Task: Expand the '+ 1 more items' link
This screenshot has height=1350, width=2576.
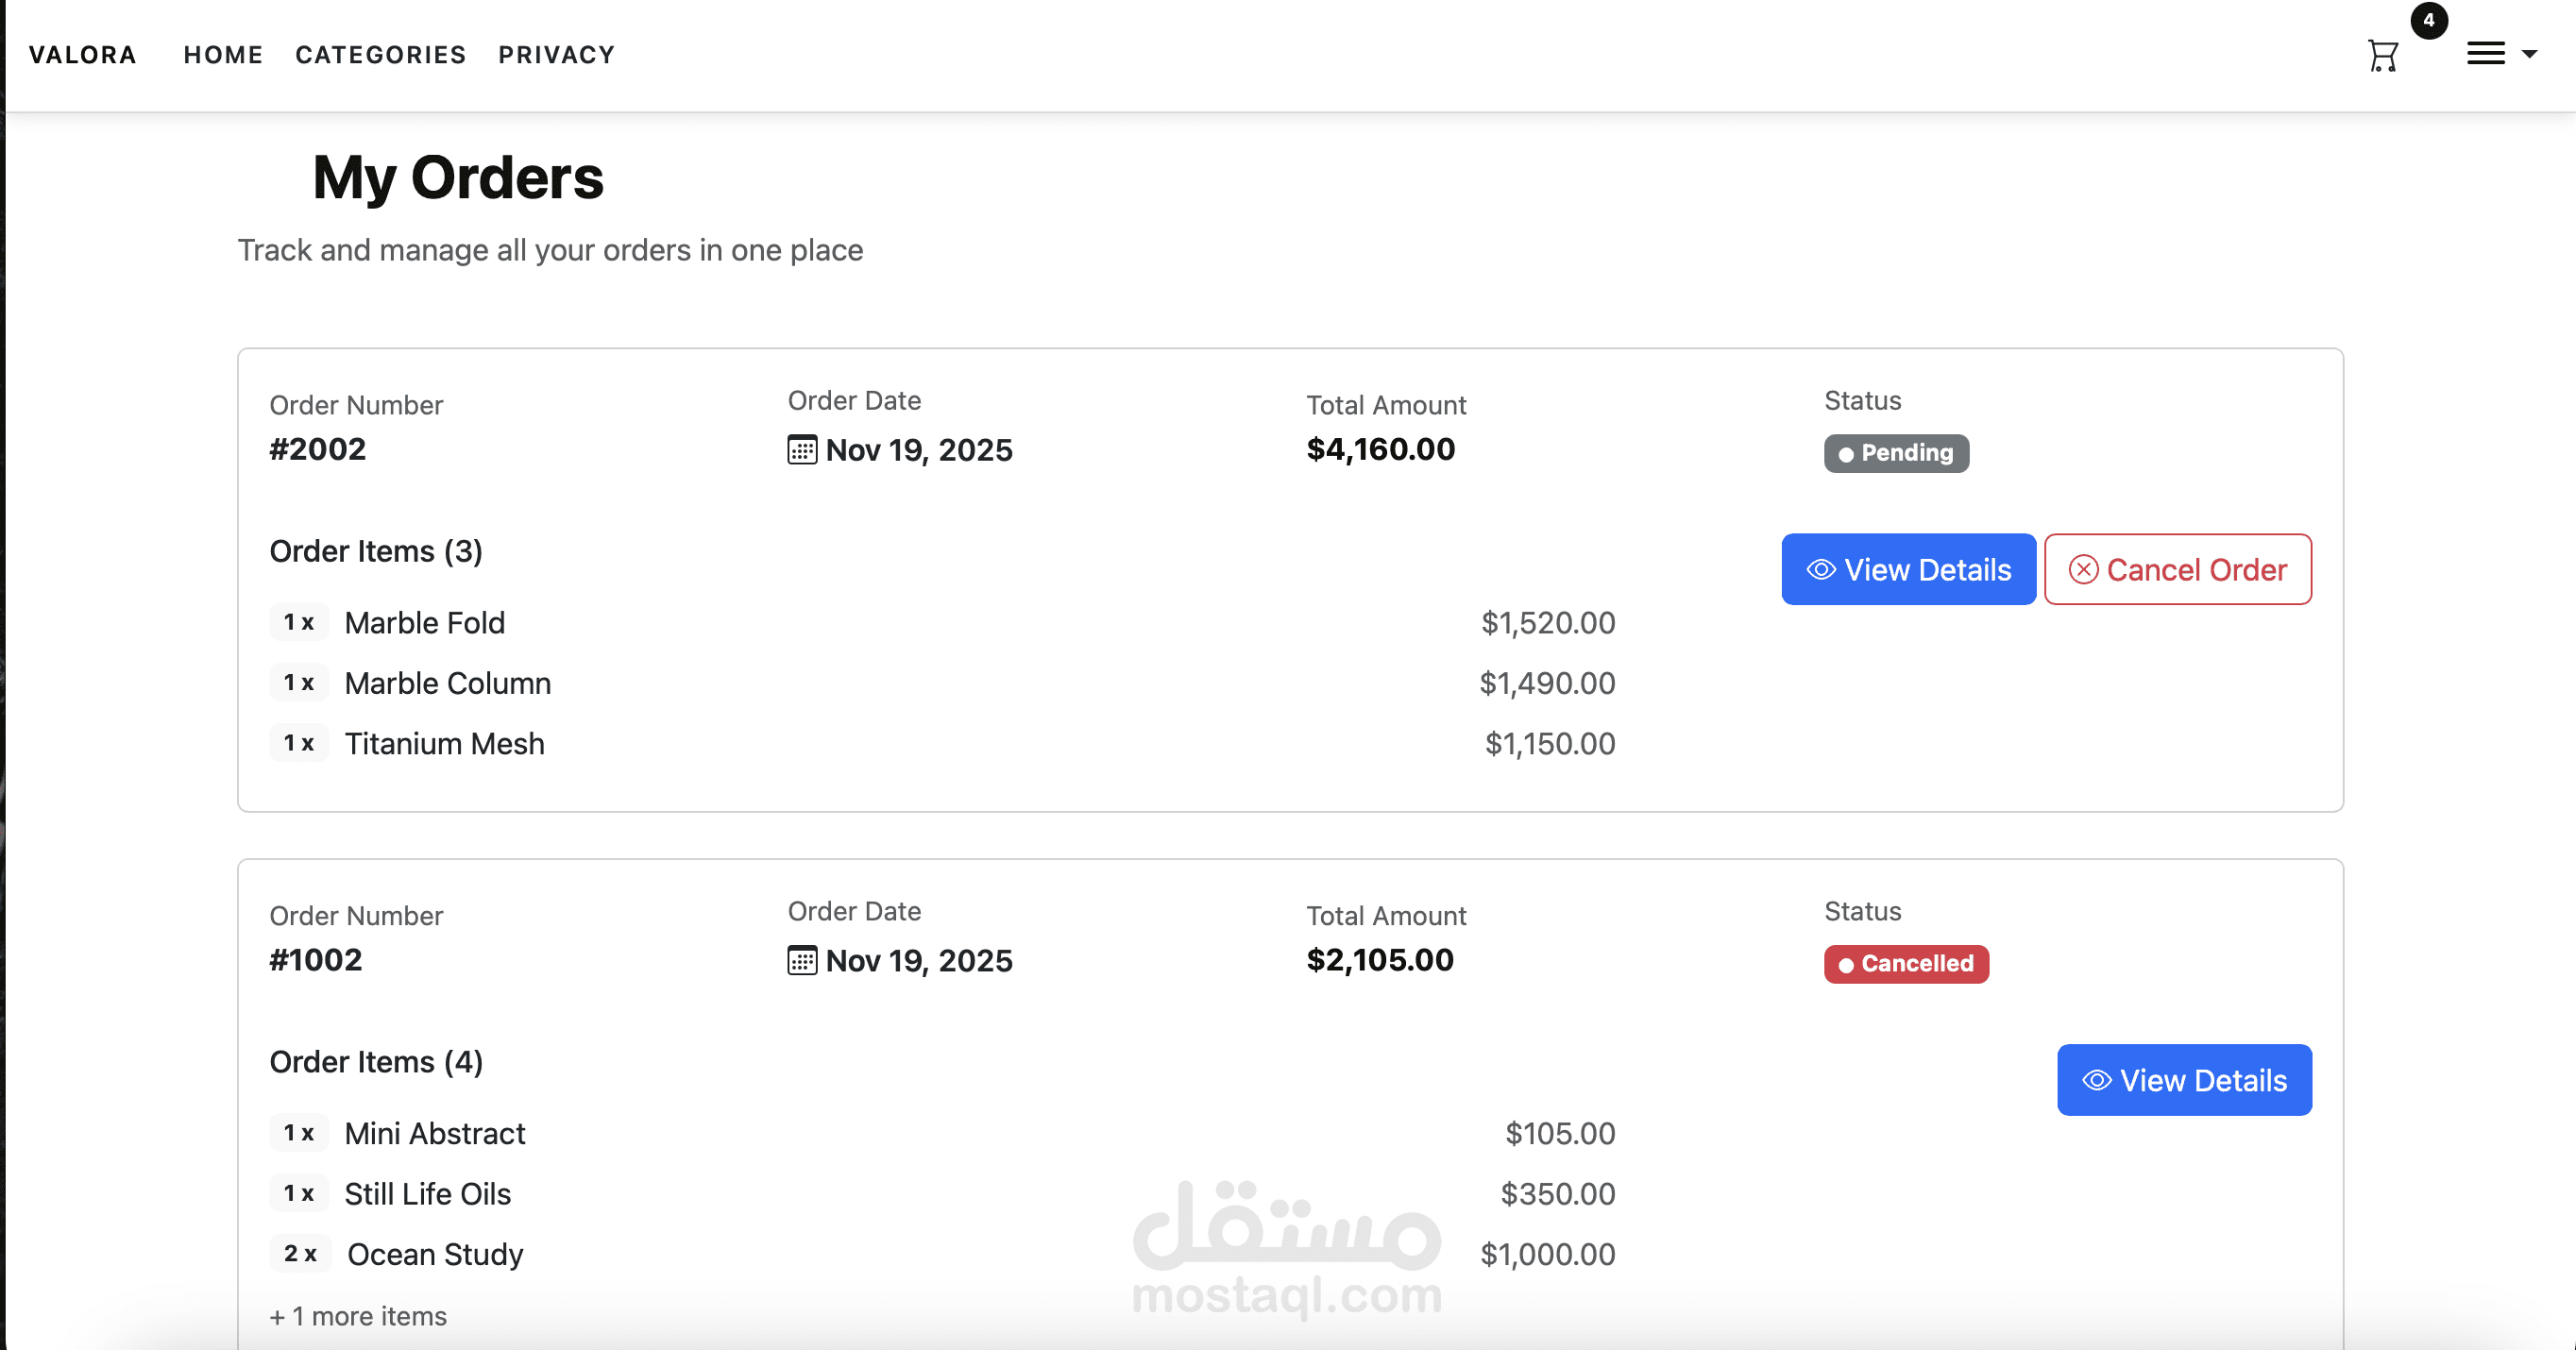Action: (358, 1316)
